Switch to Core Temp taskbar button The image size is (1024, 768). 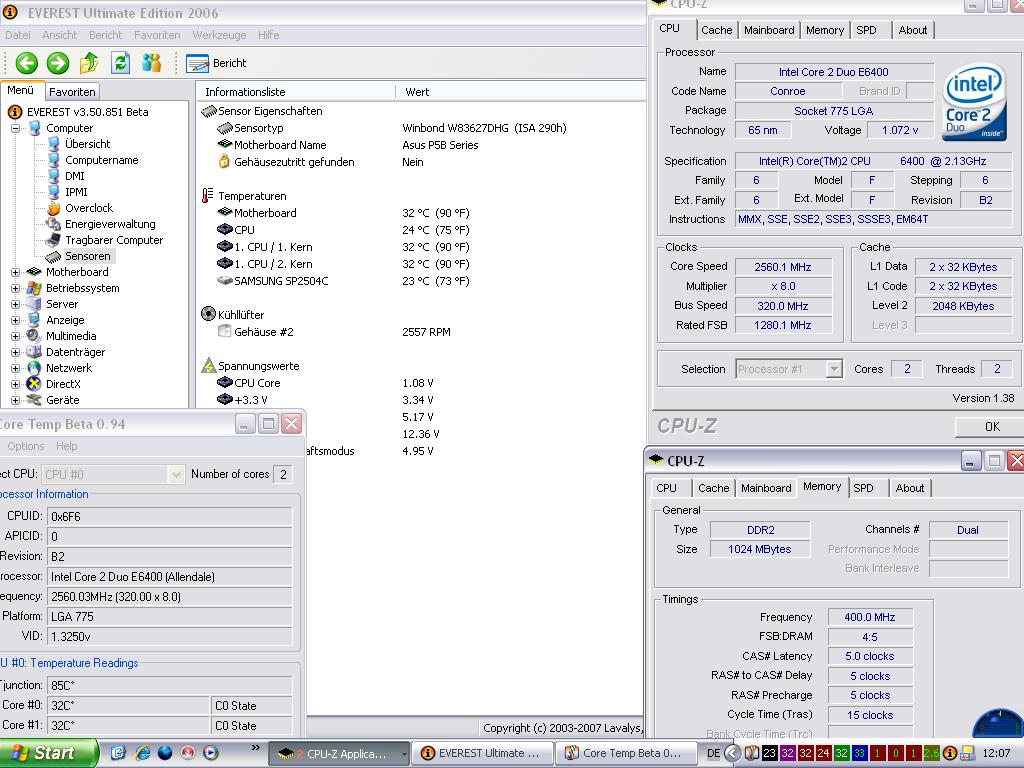pos(624,754)
